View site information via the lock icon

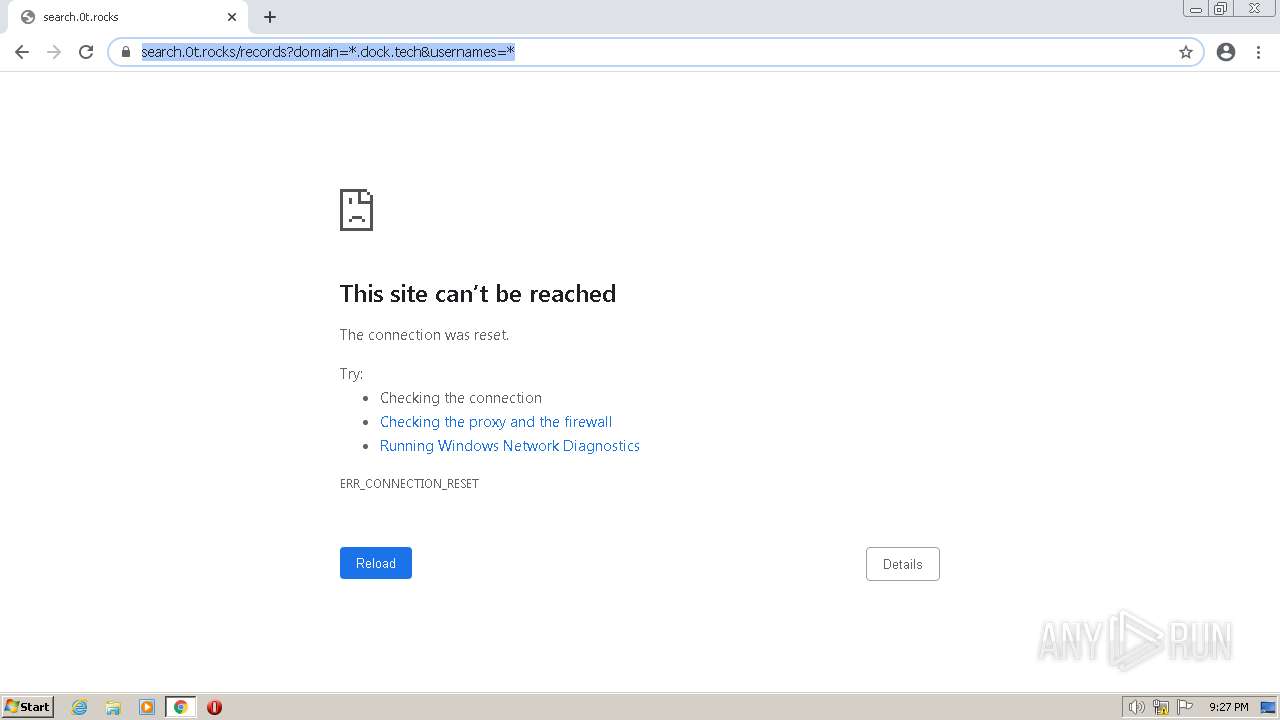[126, 52]
